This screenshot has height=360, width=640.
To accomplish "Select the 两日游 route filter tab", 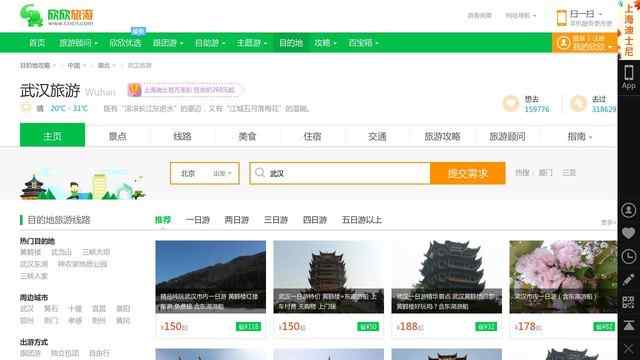I will point(237,220).
